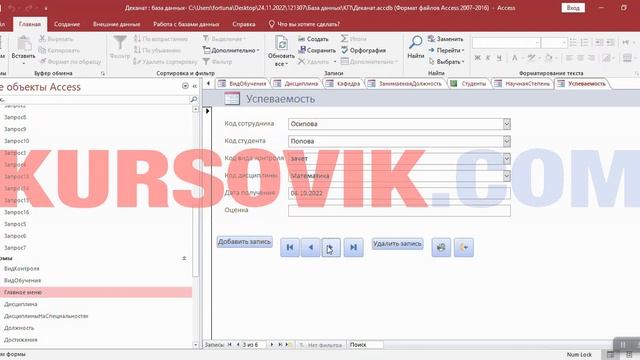The width and height of the screenshot is (640, 360).
Task: Click the Вход sign-in button
Action: [573, 8]
